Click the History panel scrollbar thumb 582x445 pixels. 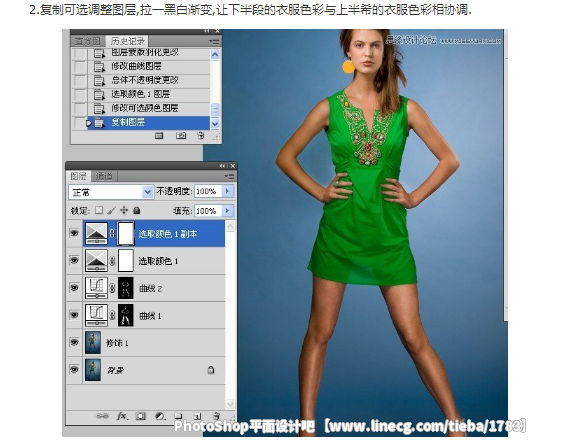point(215,109)
